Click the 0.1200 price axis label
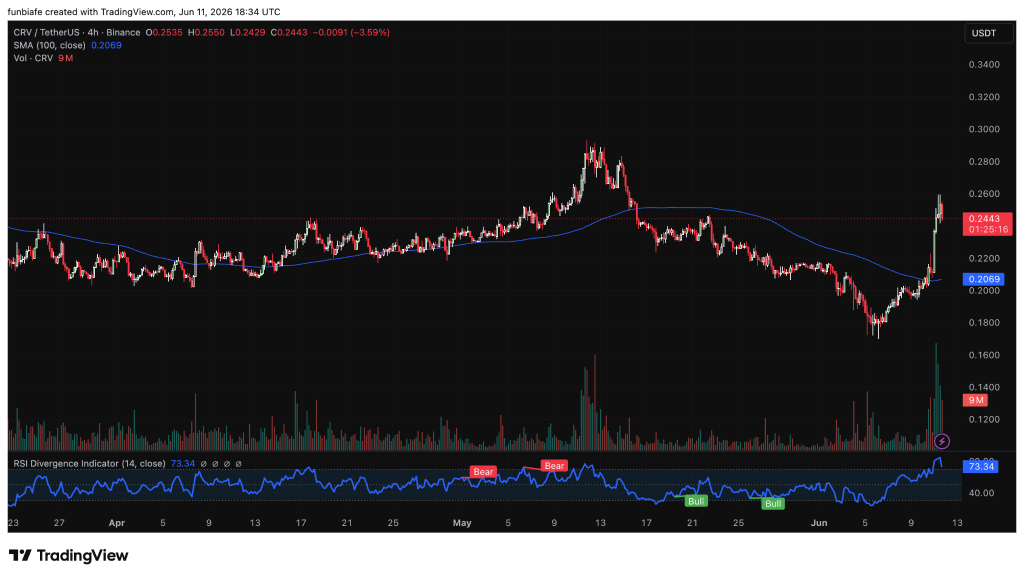This screenshot has width=1024, height=578. pyautogui.click(x=984, y=419)
